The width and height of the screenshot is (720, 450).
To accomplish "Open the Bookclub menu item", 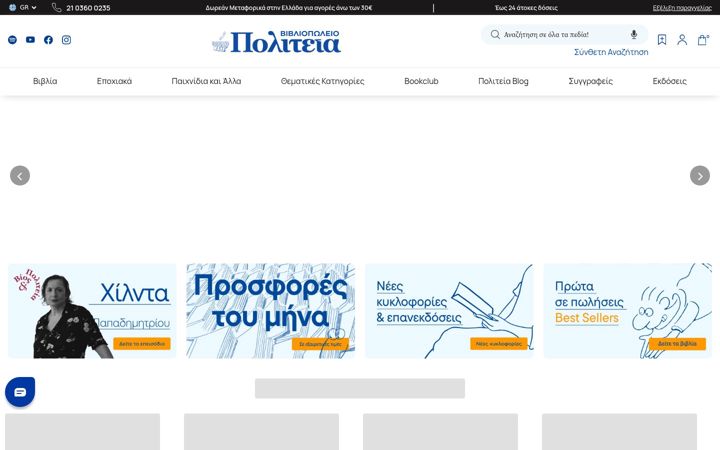I will [x=421, y=81].
